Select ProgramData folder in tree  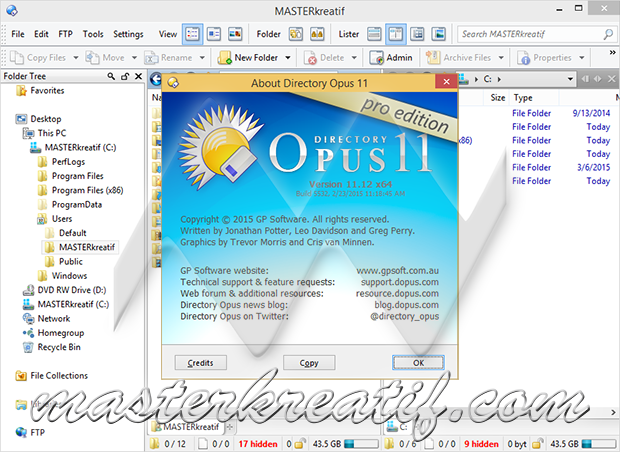77,204
